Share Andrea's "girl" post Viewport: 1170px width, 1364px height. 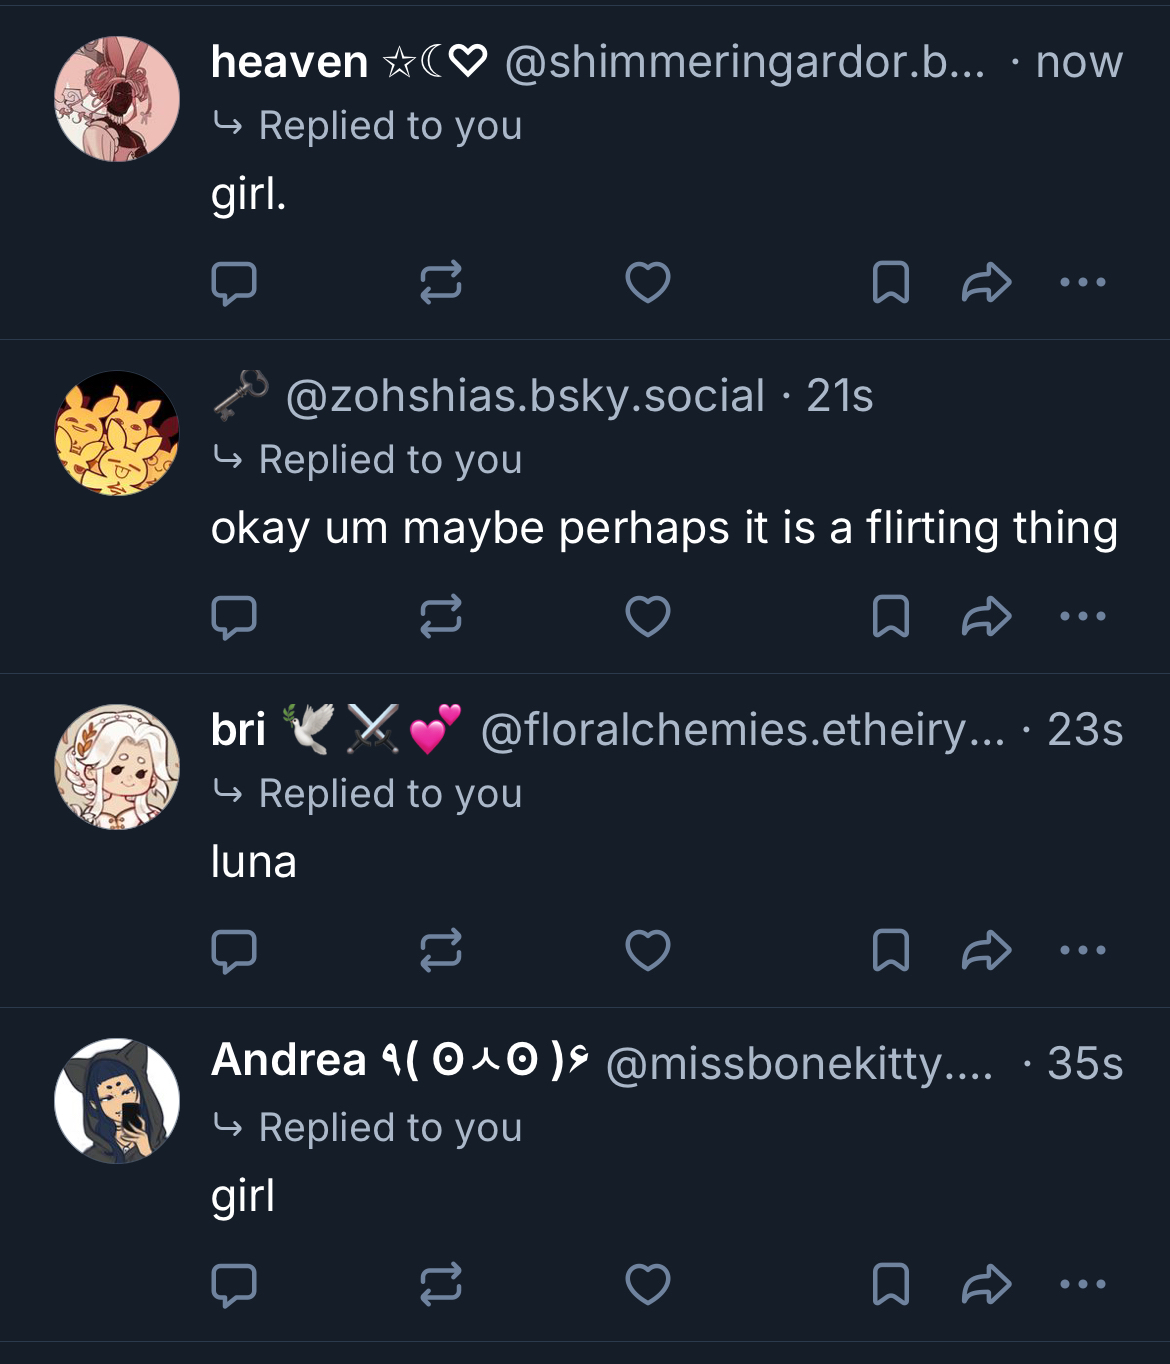[x=986, y=1285]
